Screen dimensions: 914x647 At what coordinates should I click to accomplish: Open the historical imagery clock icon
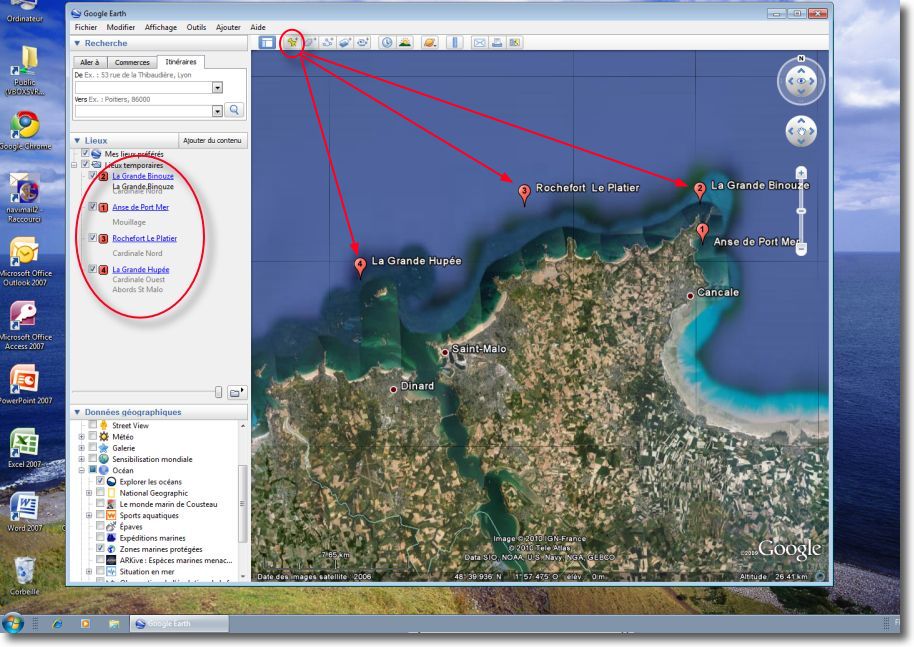[x=386, y=42]
